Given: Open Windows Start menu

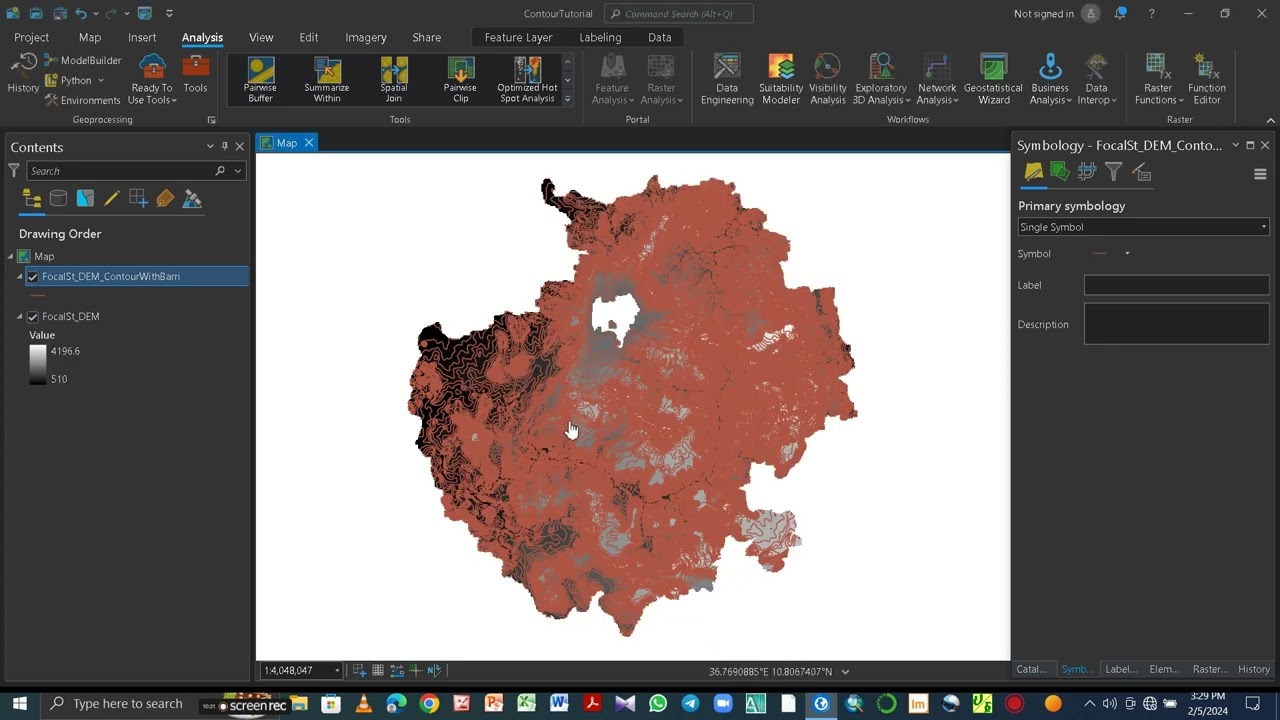Looking at the screenshot, I should tap(19, 704).
